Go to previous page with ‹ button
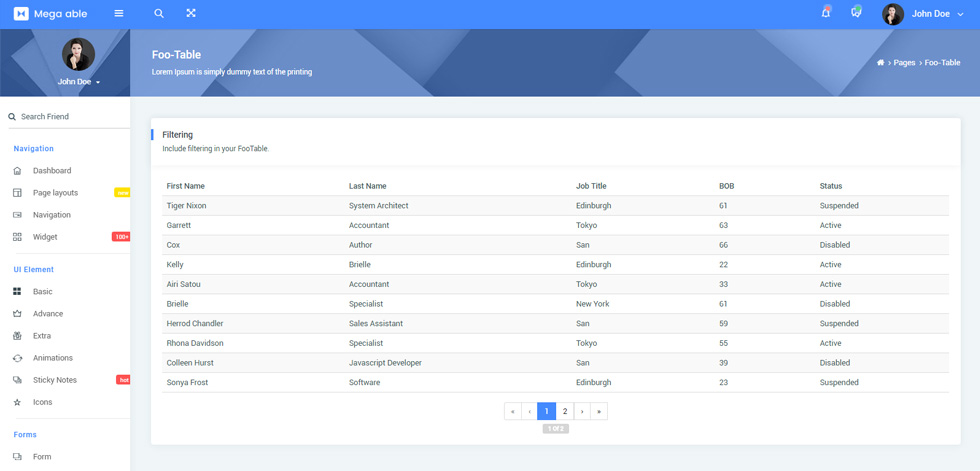The height and width of the screenshot is (471, 980). (529, 411)
